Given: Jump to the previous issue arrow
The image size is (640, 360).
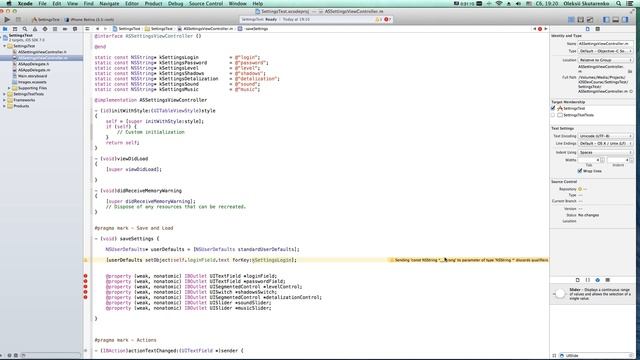Looking at the screenshot, I should [535, 29].
